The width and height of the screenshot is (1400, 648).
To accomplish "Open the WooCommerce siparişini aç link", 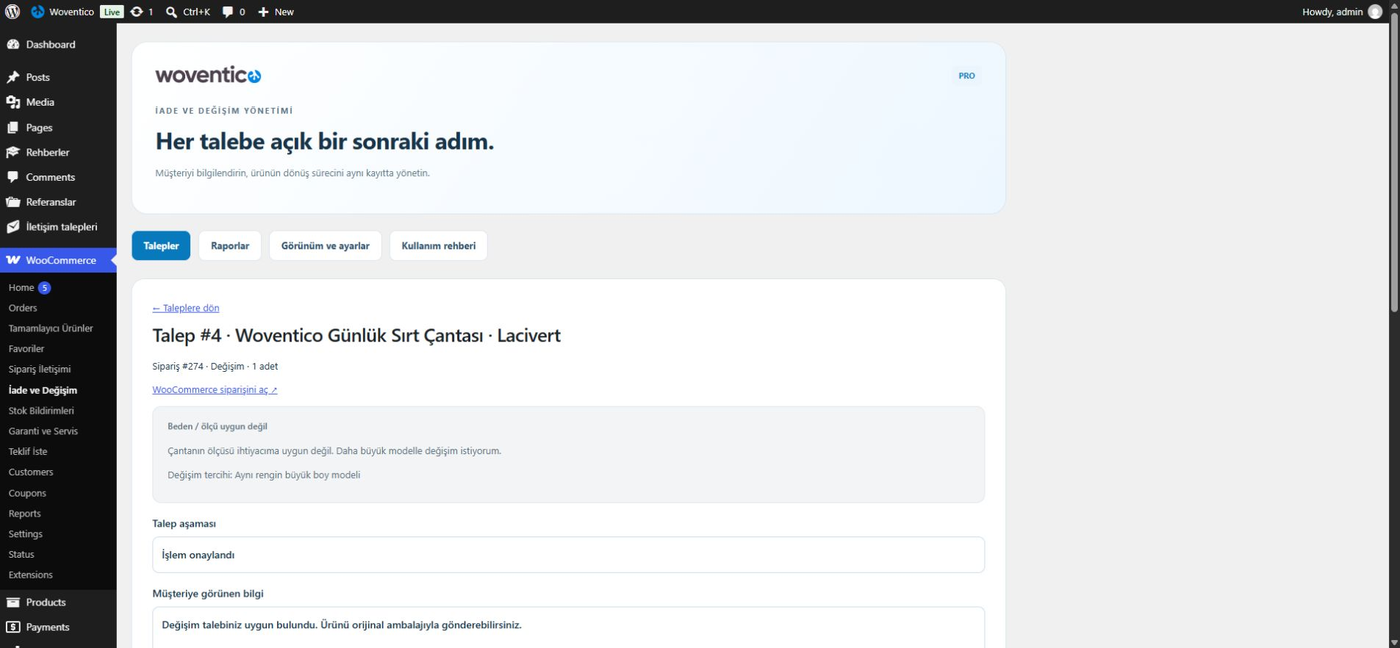I will [215, 390].
